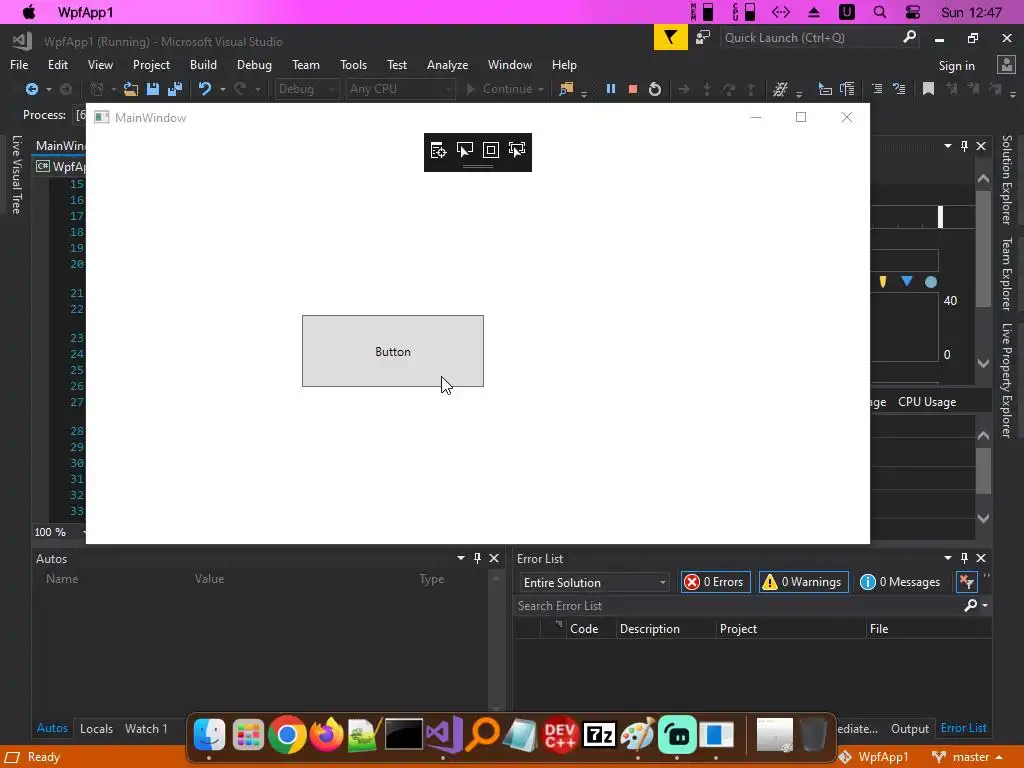Switch to the Output tab

[x=910, y=728]
